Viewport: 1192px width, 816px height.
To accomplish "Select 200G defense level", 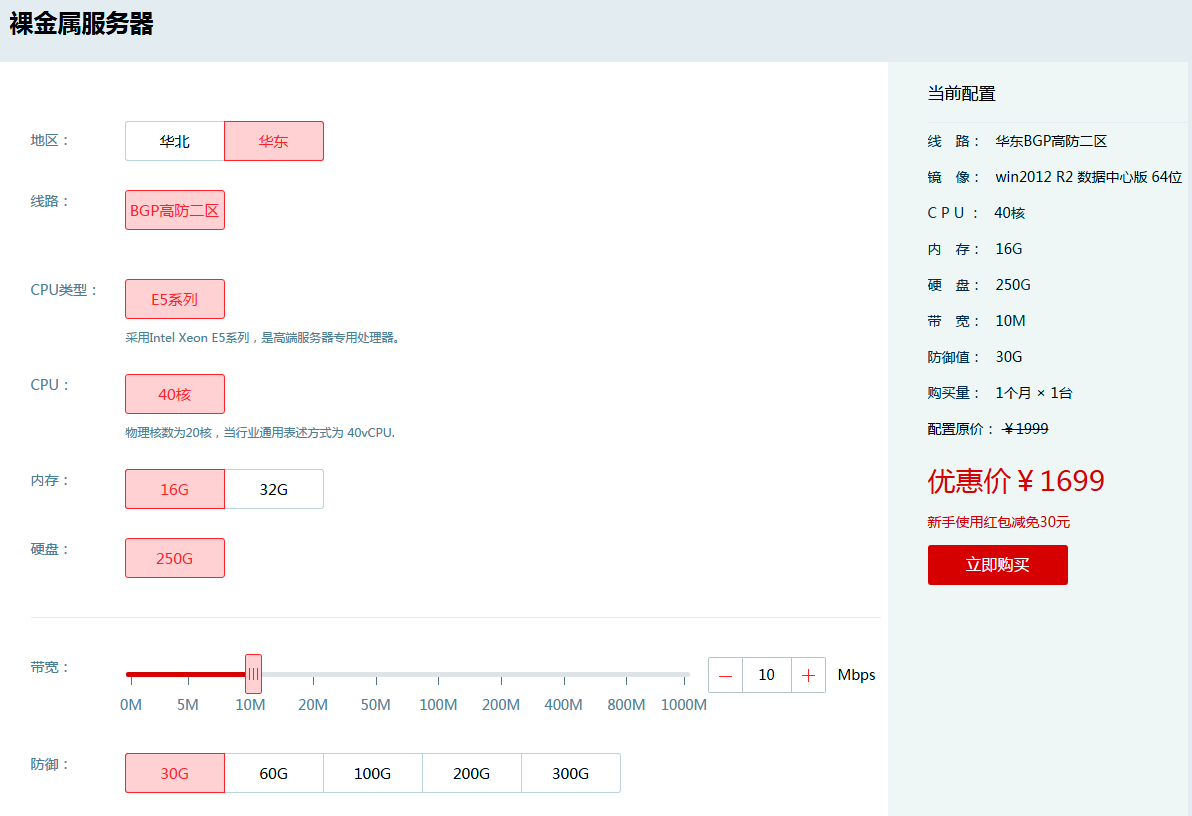I will 472,773.
